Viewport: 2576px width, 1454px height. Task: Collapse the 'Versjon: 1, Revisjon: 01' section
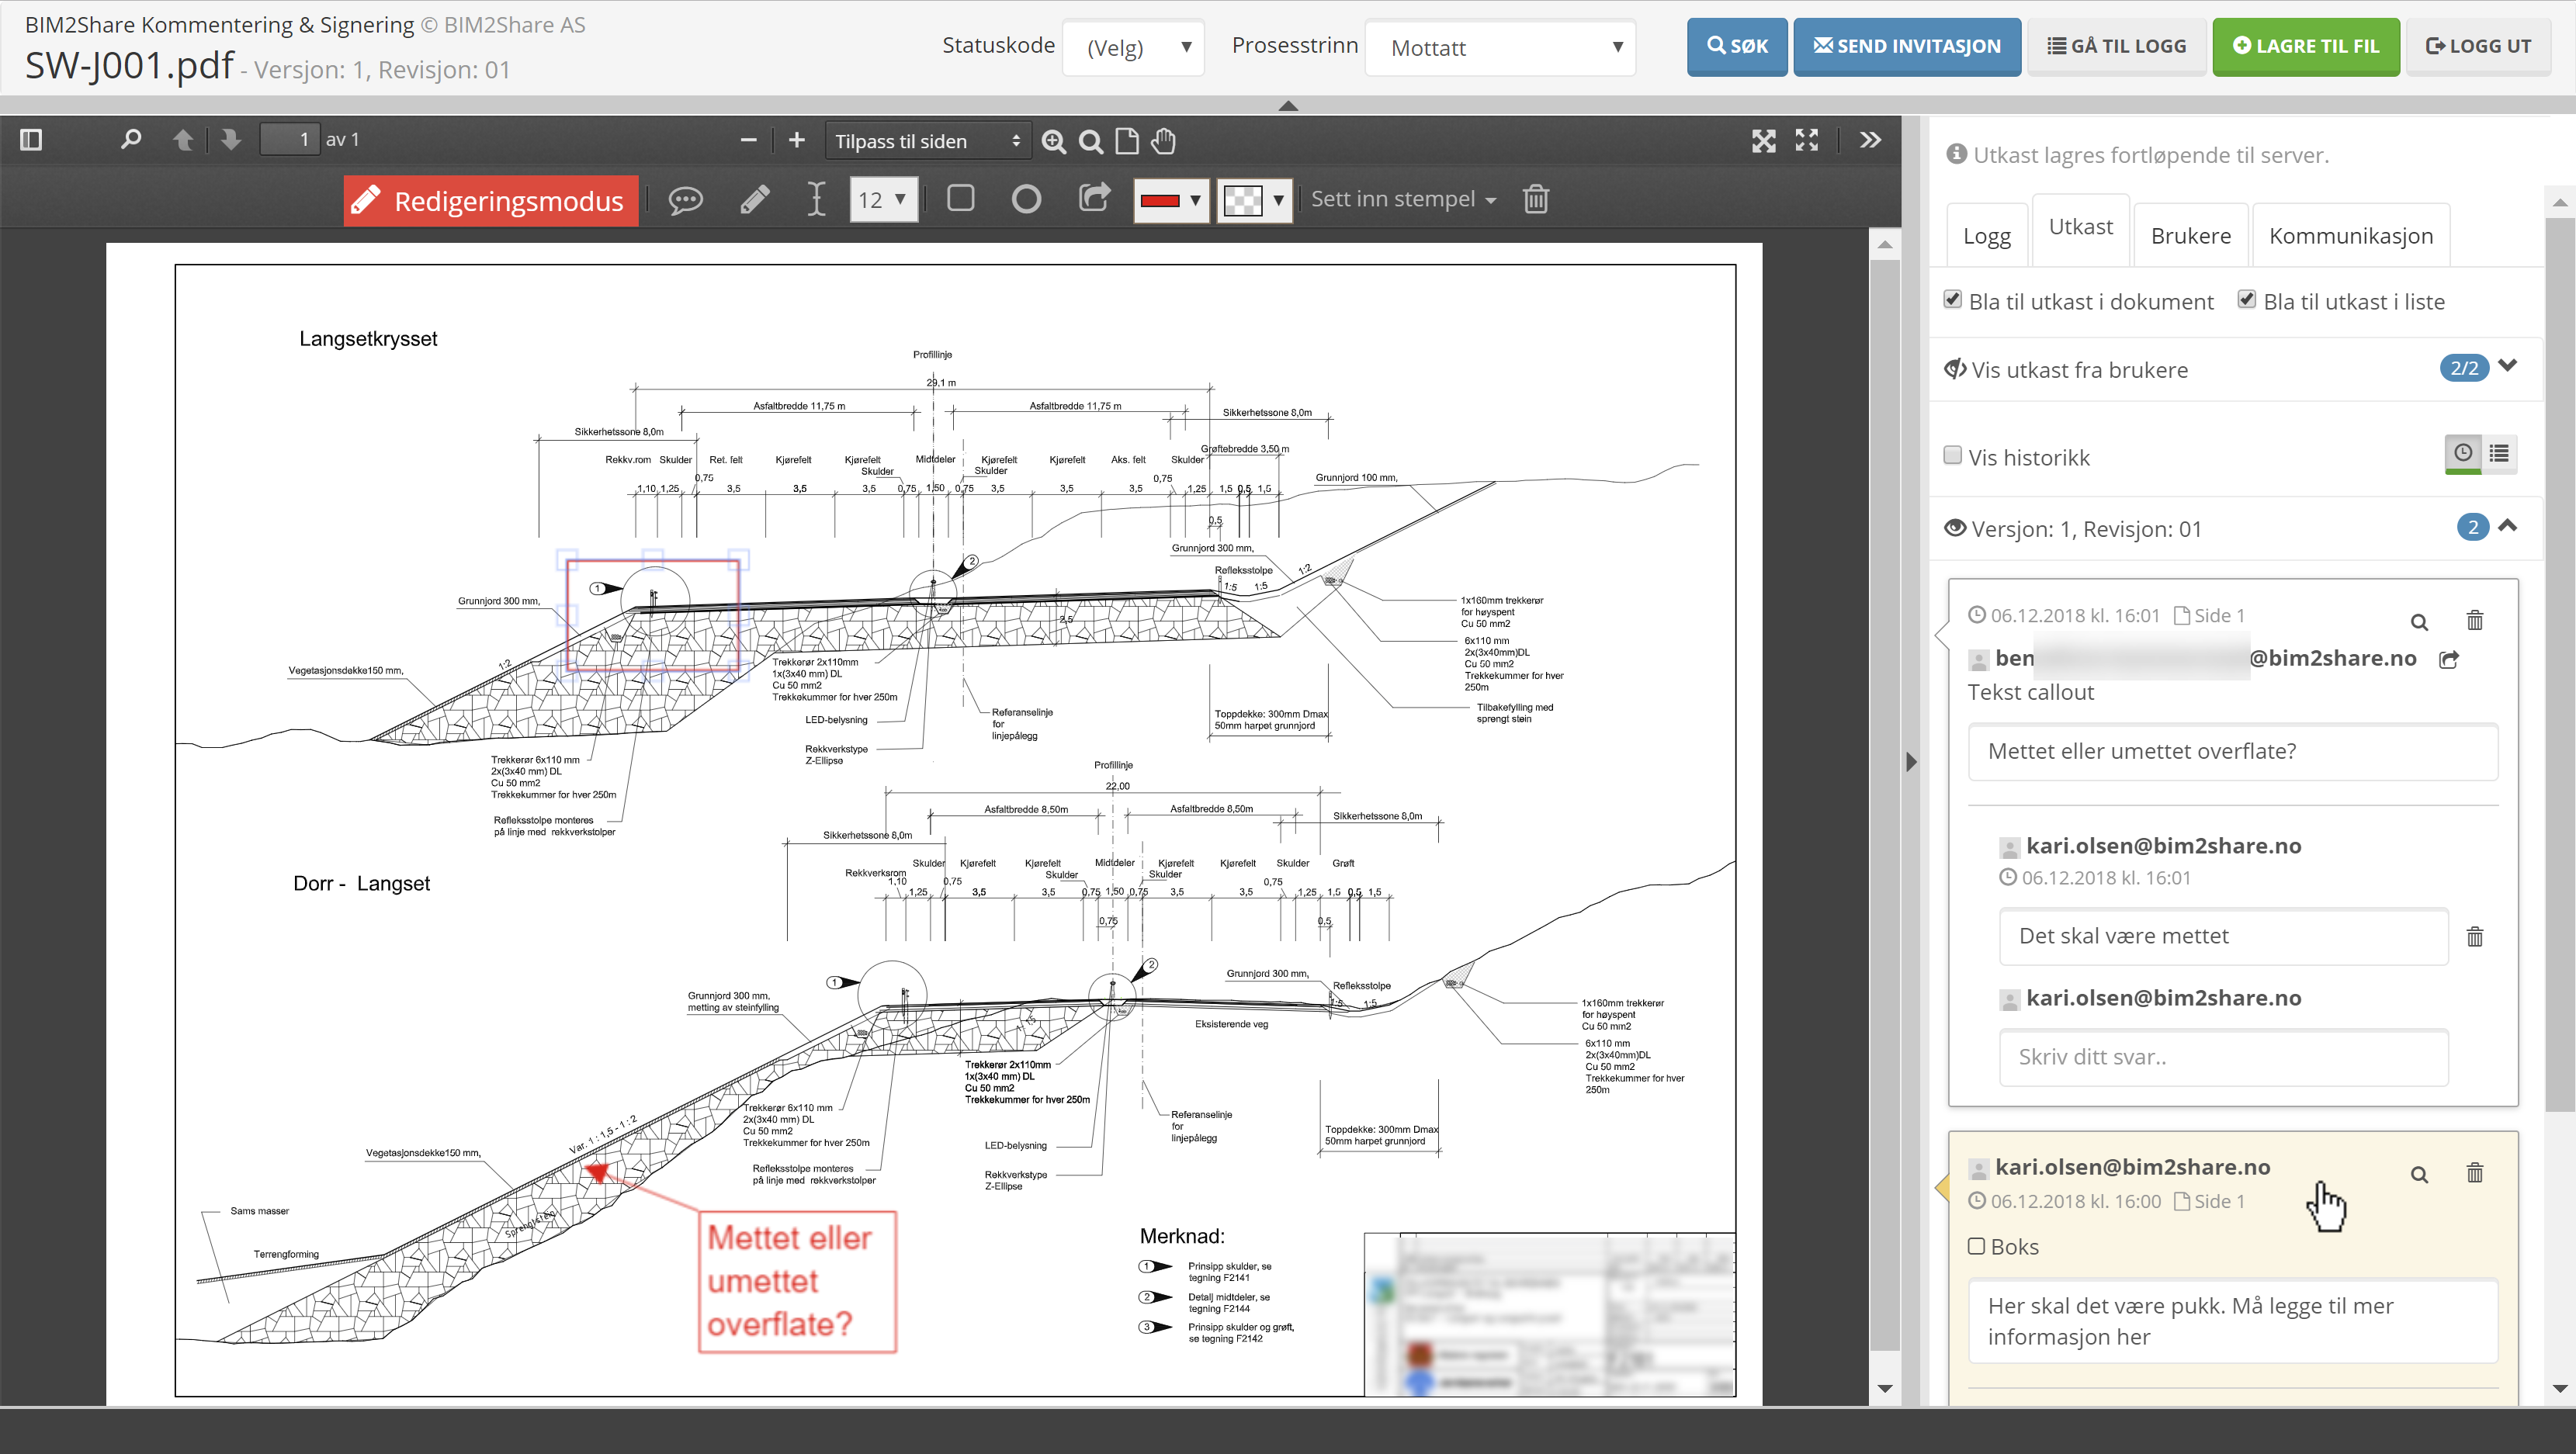click(2508, 526)
